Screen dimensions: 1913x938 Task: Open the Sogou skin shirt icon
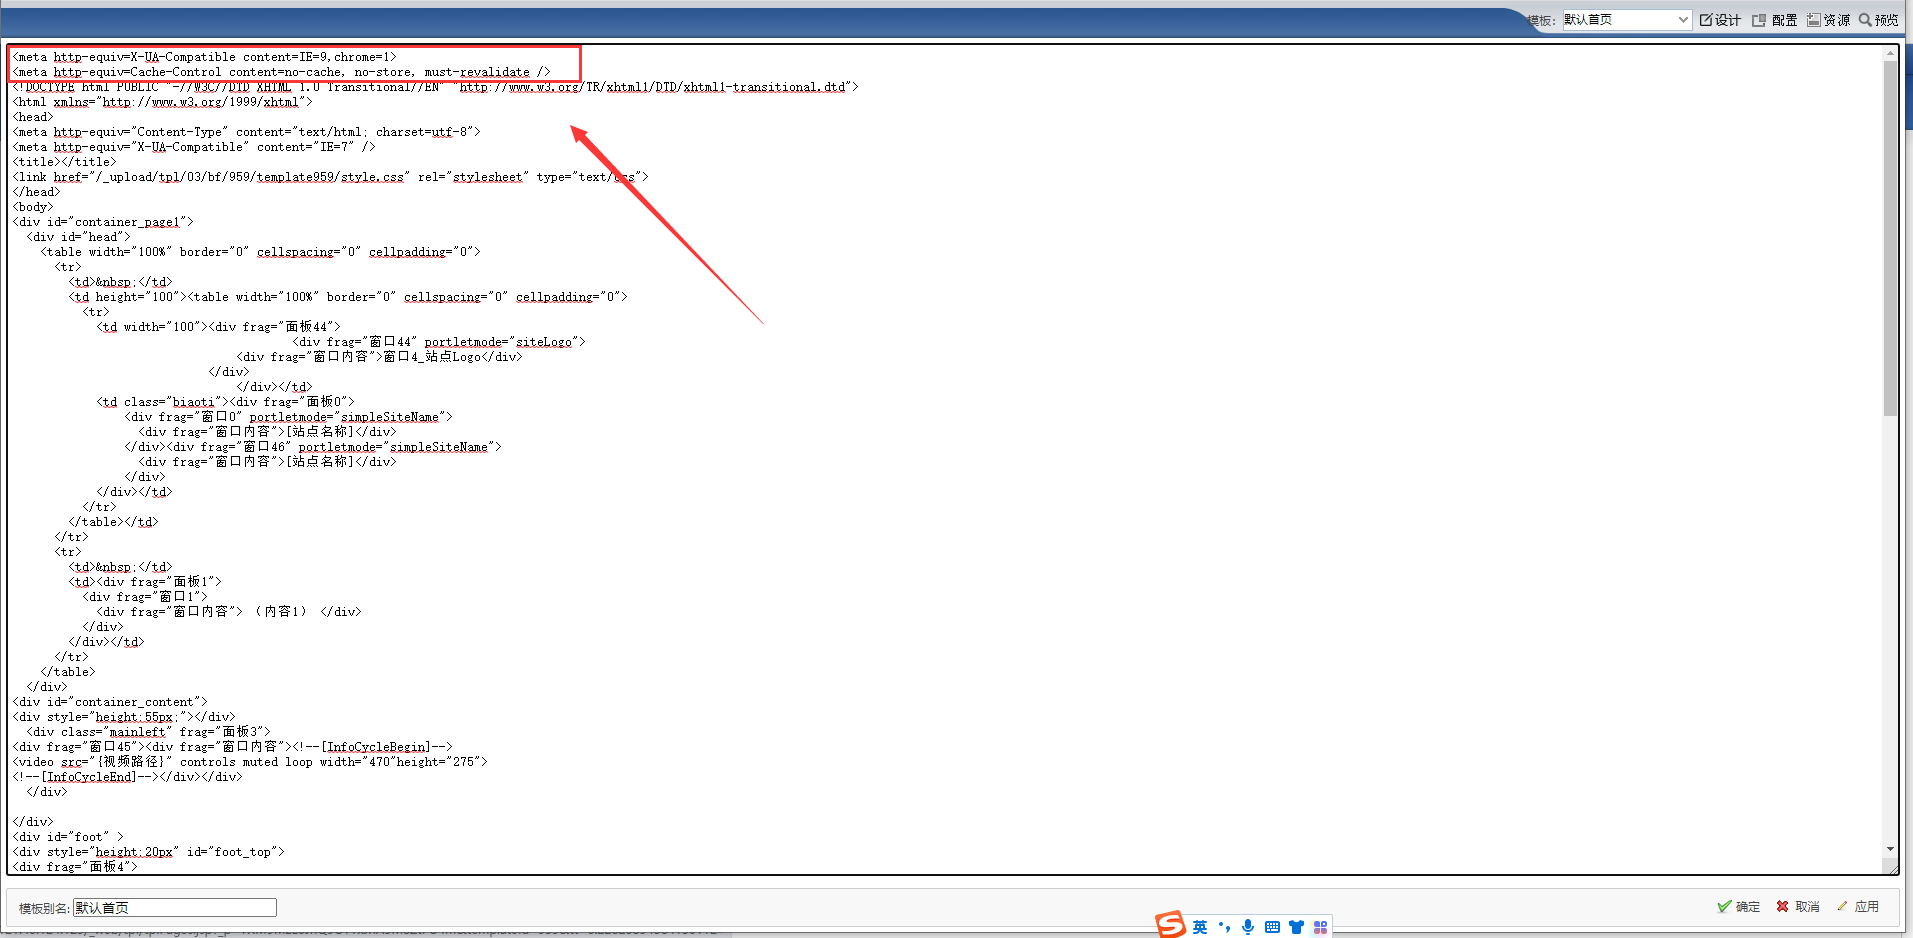1296,927
